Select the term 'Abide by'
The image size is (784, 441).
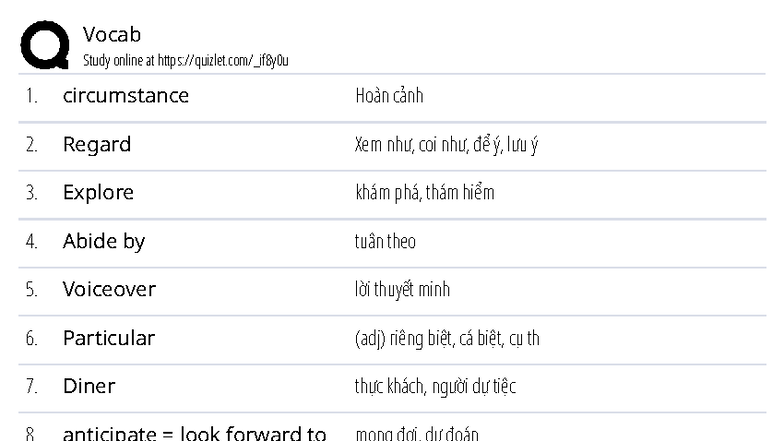[104, 241]
